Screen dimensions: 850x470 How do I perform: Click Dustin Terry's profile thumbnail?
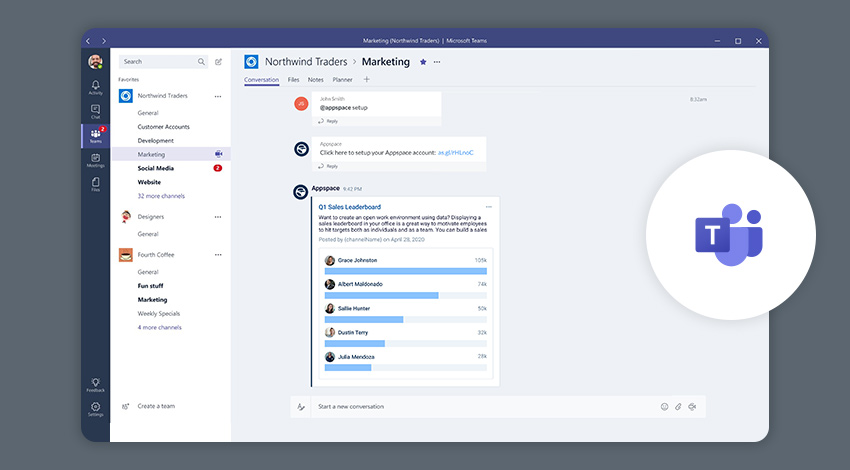pyautogui.click(x=330, y=332)
